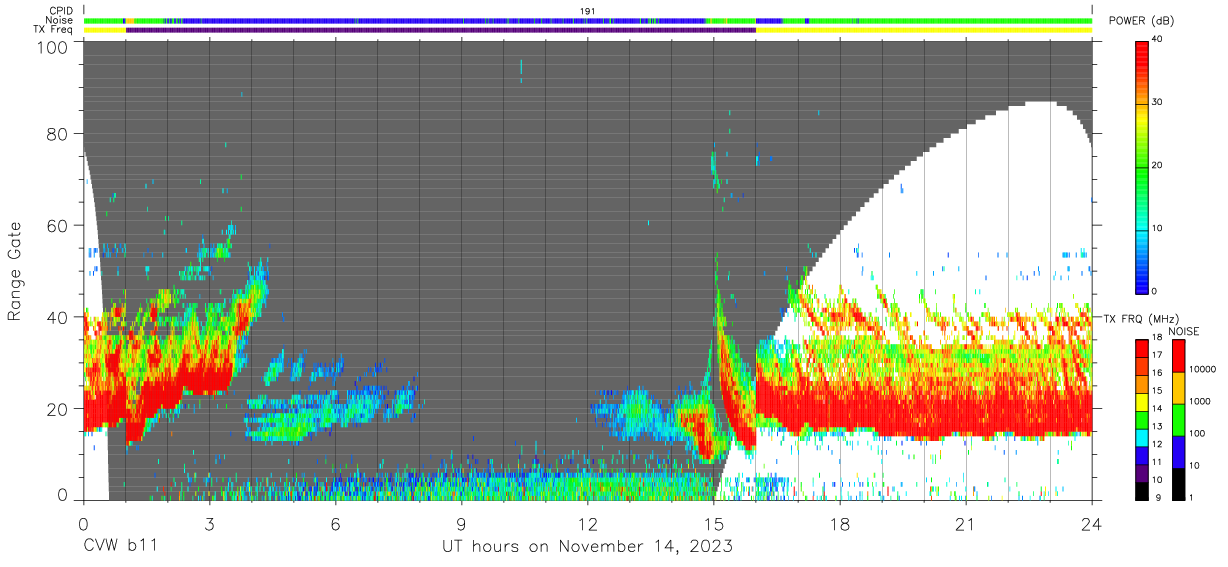Click the 12 hour tick label on time axis

[x=587, y=523]
